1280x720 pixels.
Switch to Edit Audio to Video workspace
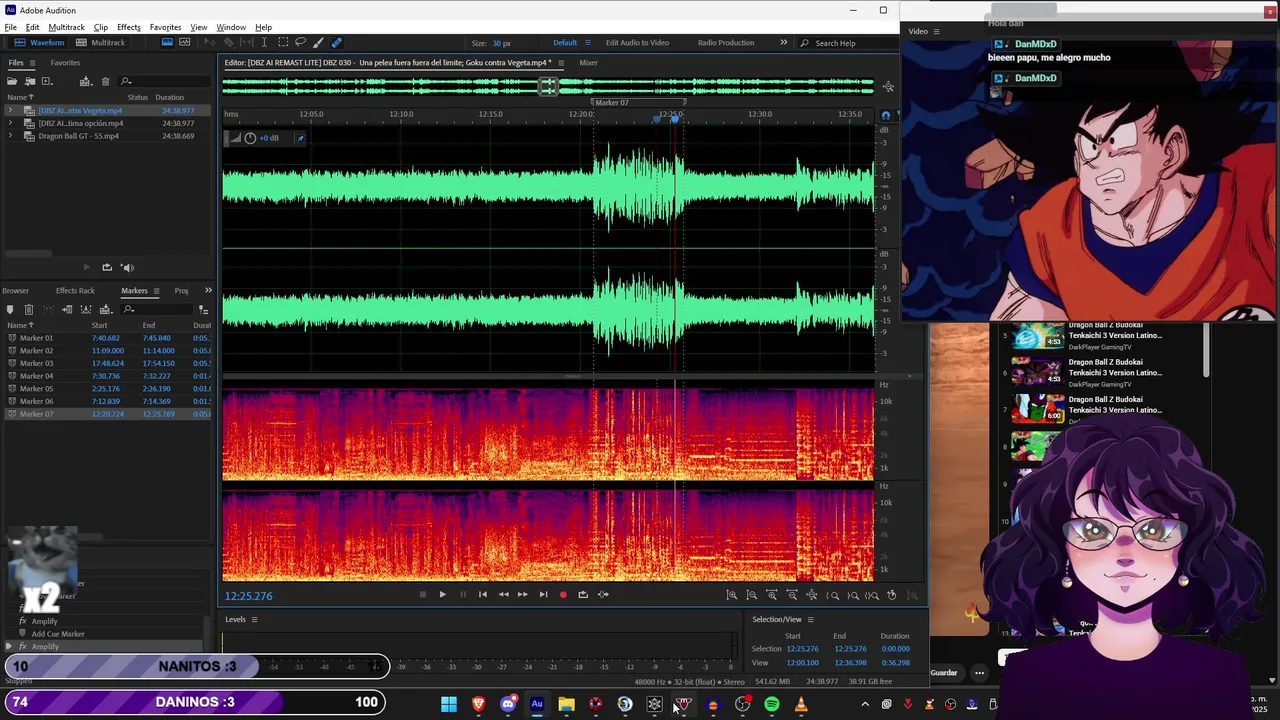click(637, 43)
